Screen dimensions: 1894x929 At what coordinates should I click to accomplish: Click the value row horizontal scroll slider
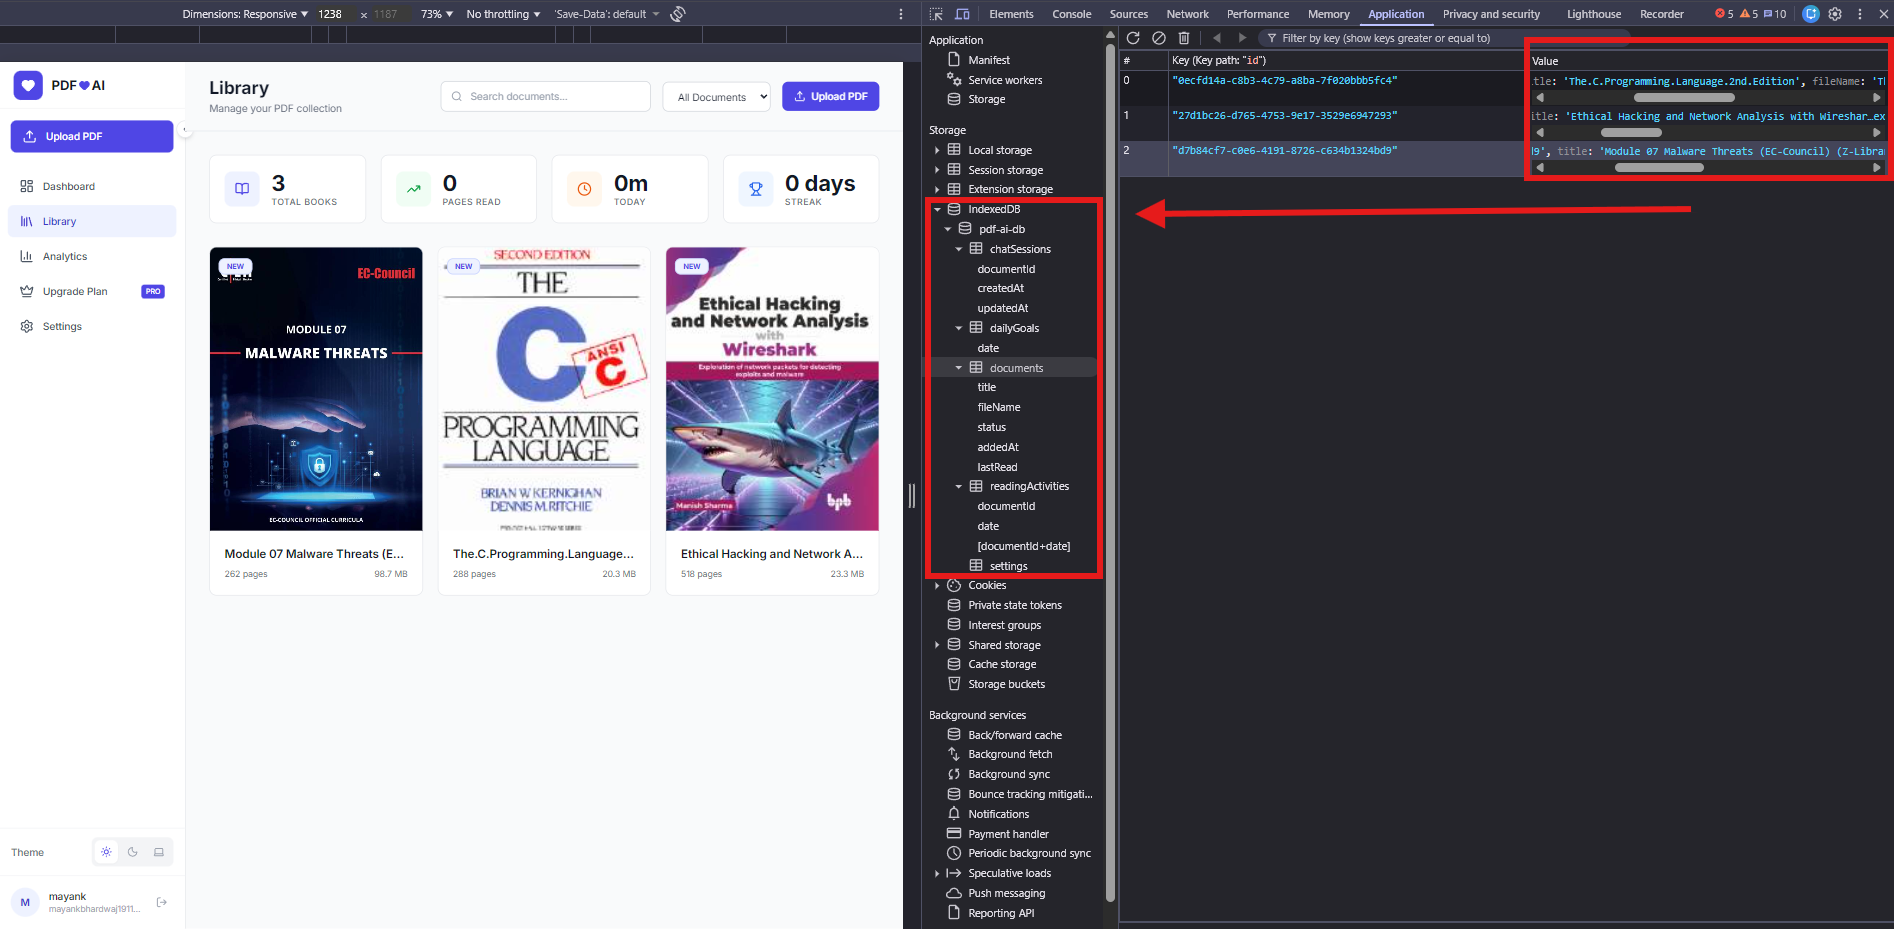tap(1685, 97)
